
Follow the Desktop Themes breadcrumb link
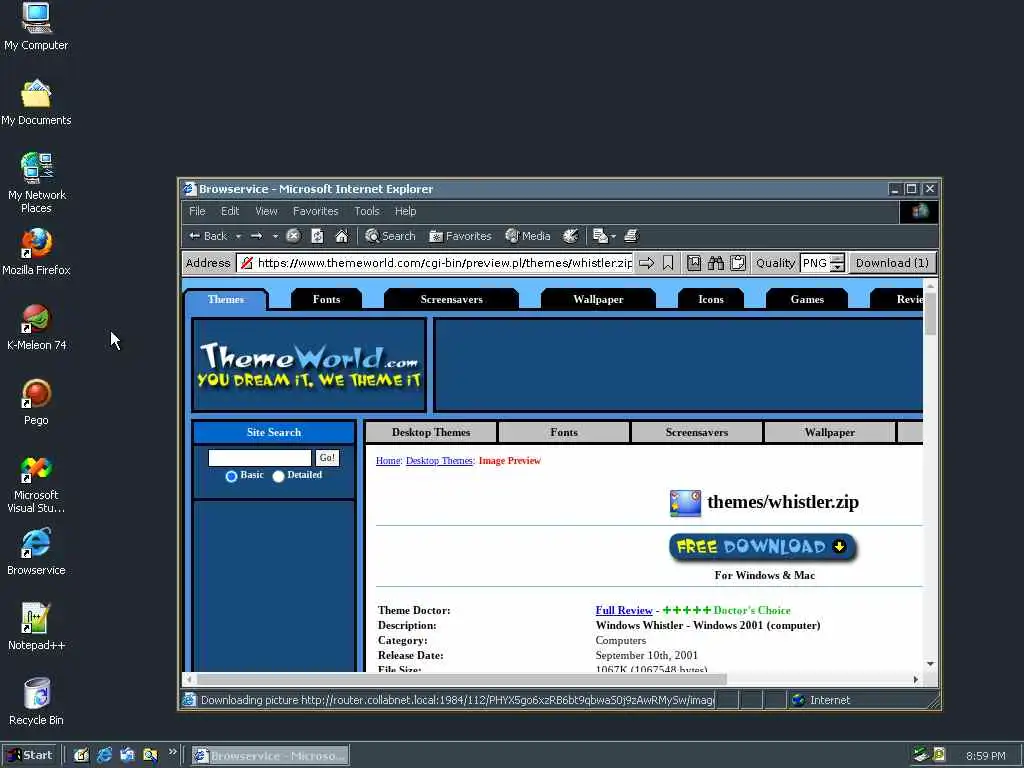pyautogui.click(x=439, y=460)
